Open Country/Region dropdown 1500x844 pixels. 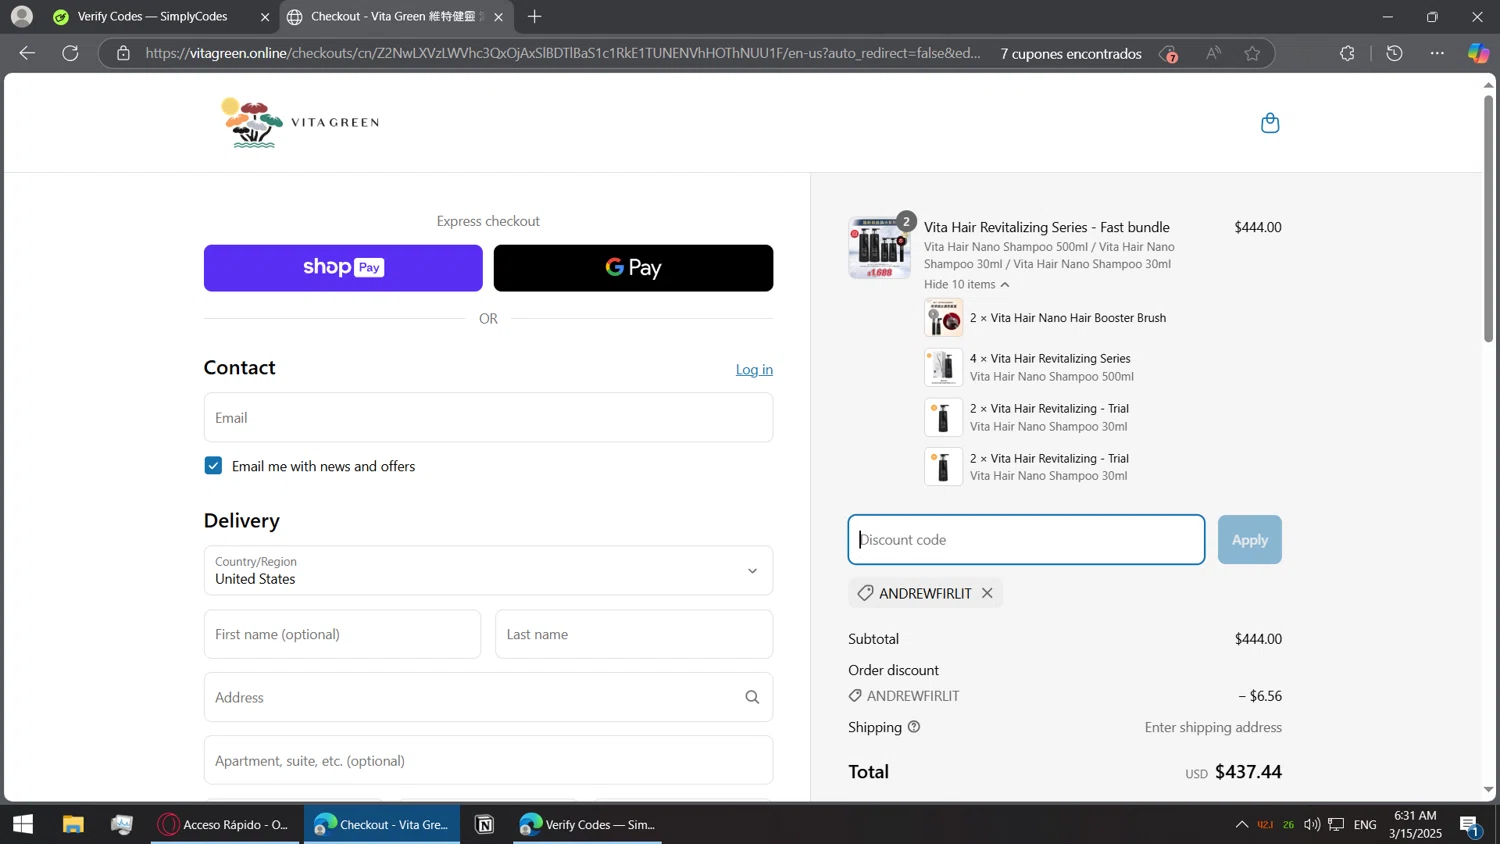[488, 570]
